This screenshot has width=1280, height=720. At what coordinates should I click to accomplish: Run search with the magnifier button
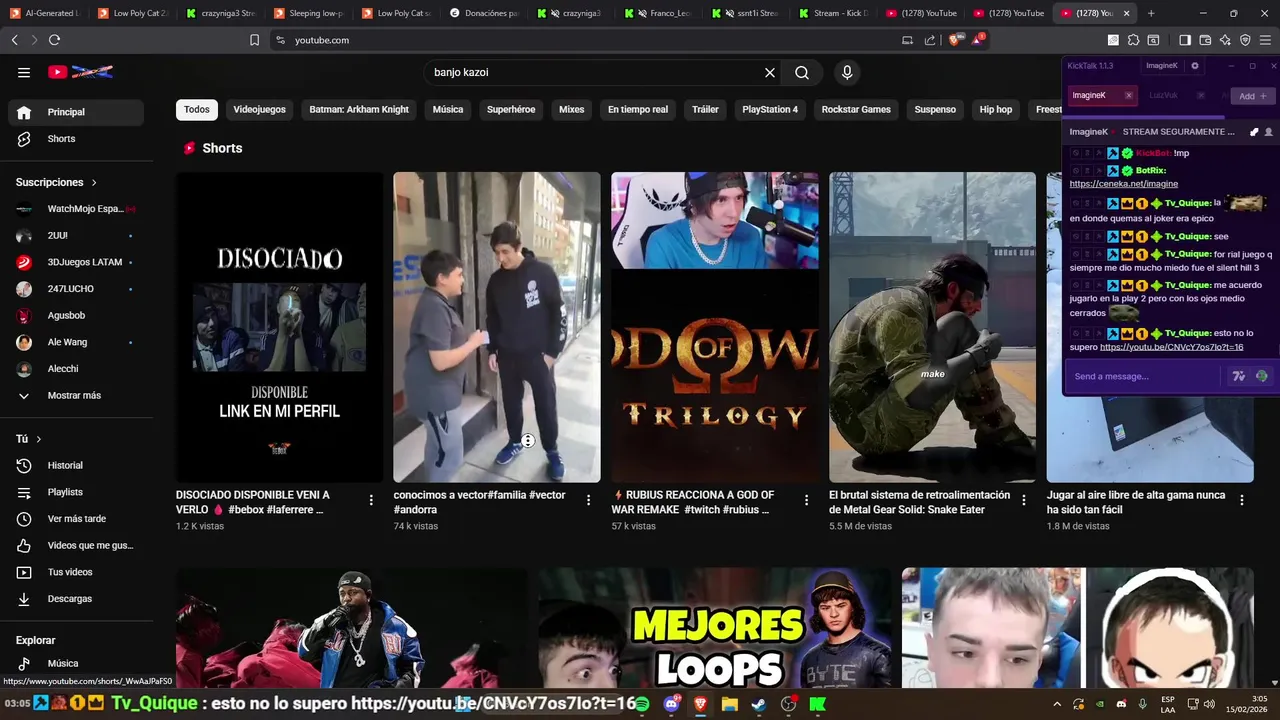tap(802, 72)
